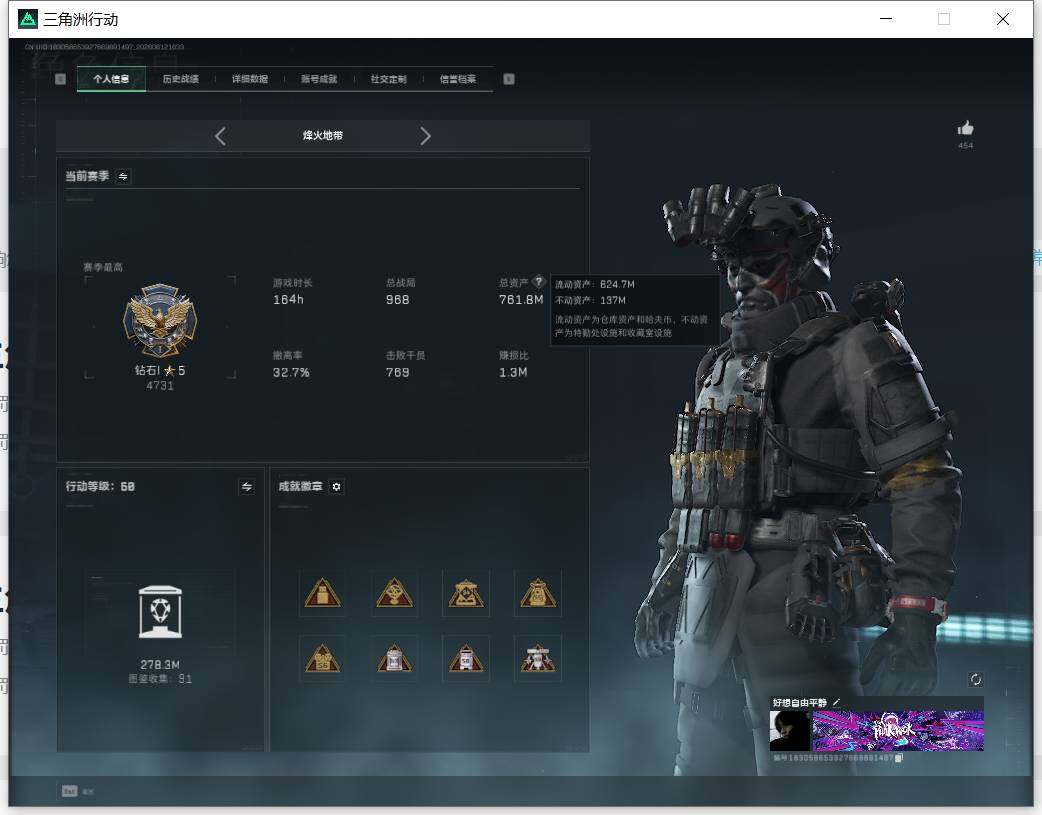Go to previous mode with left chevron beside 烽火地带
Screen dimensions: 1042x815
coord(221,136)
